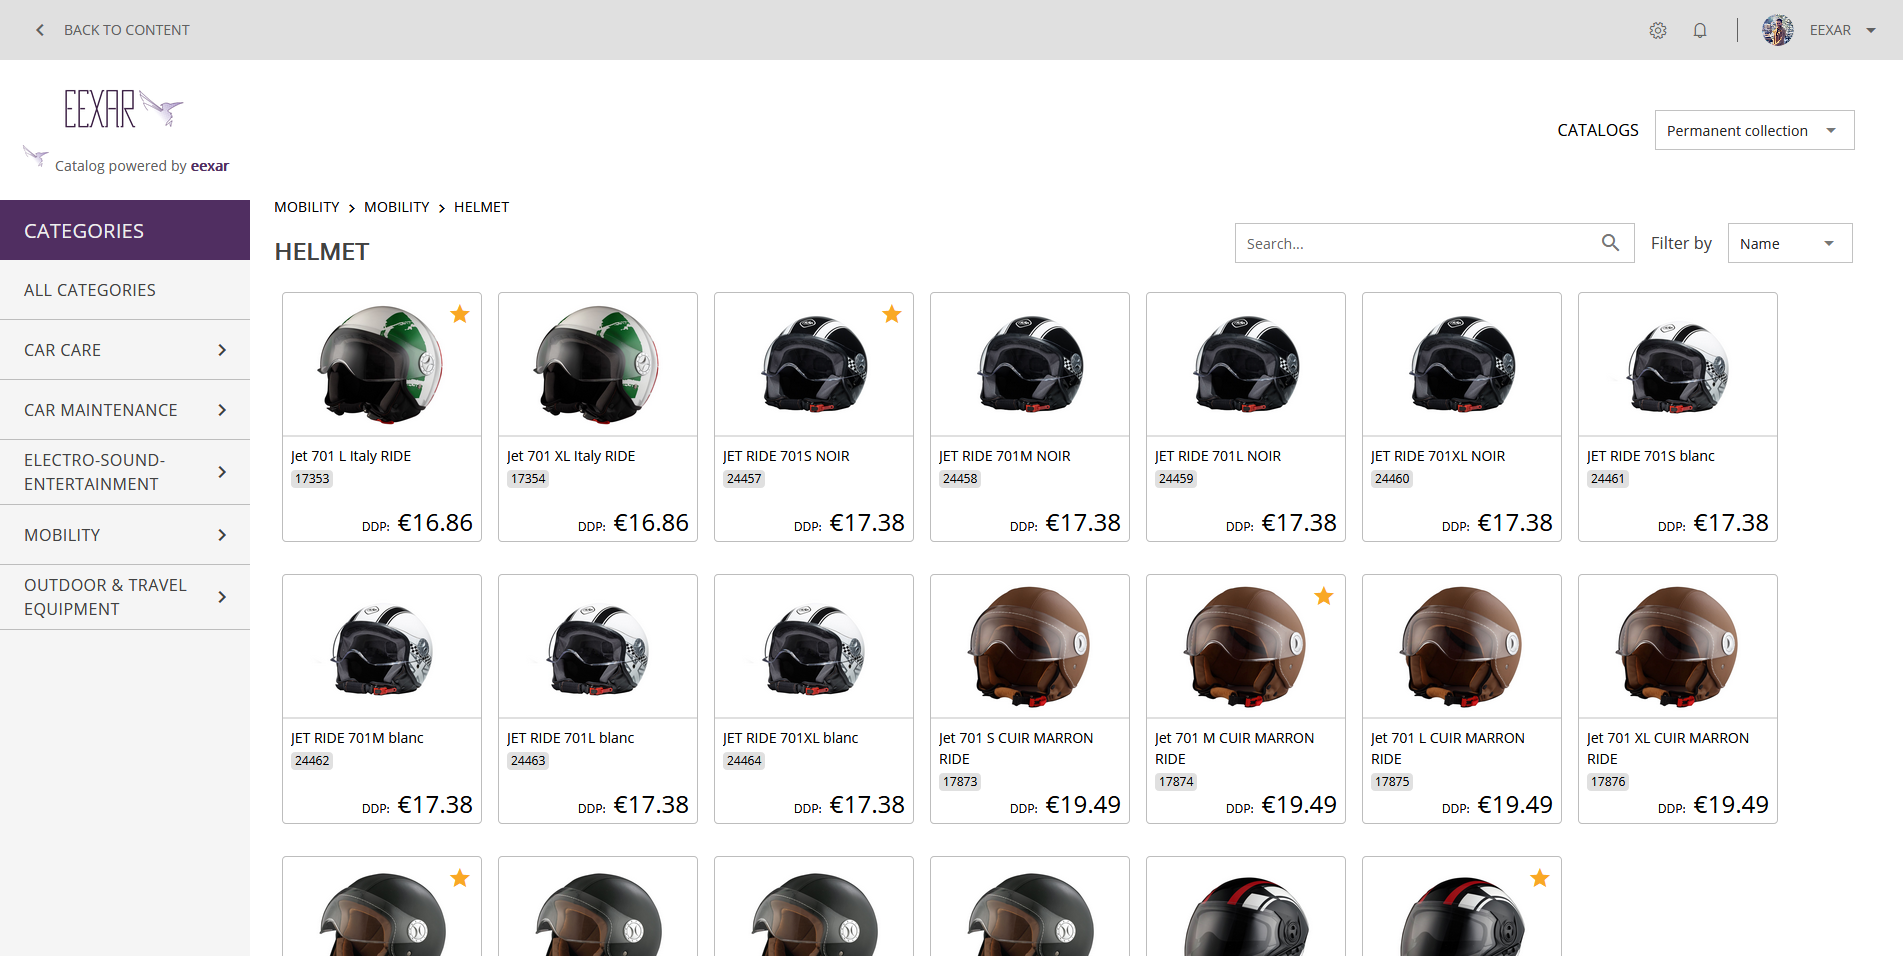Screen dimensions: 1903x956
Task: Expand the EEXAR user account menu
Action: coord(1870,30)
